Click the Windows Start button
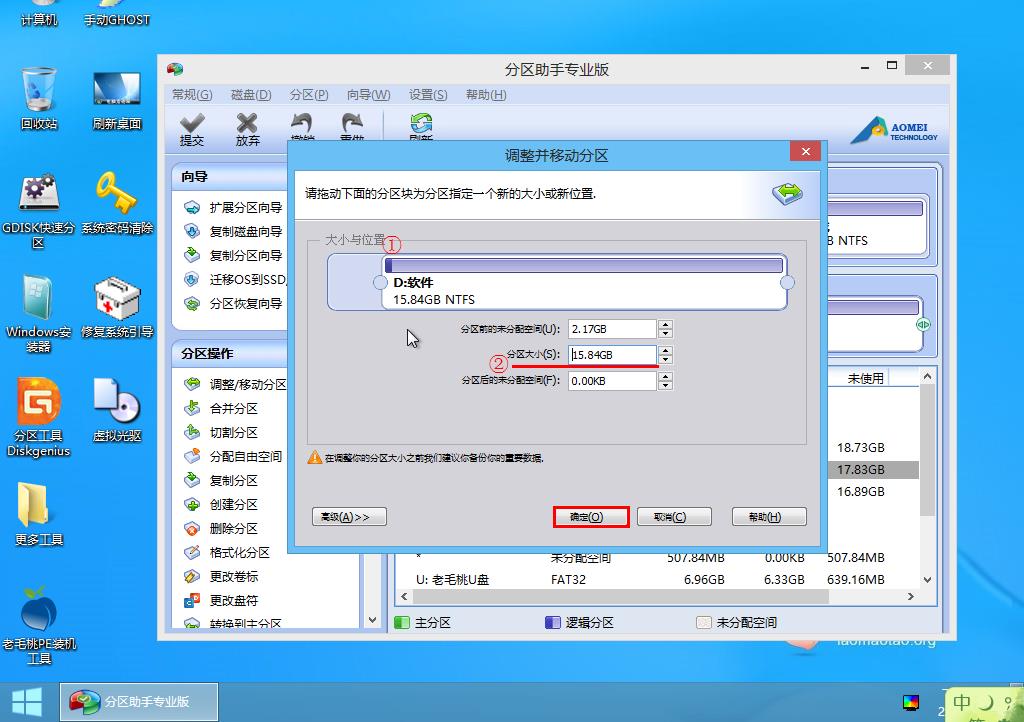The height and width of the screenshot is (722, 1024). [x=26, y=701]
